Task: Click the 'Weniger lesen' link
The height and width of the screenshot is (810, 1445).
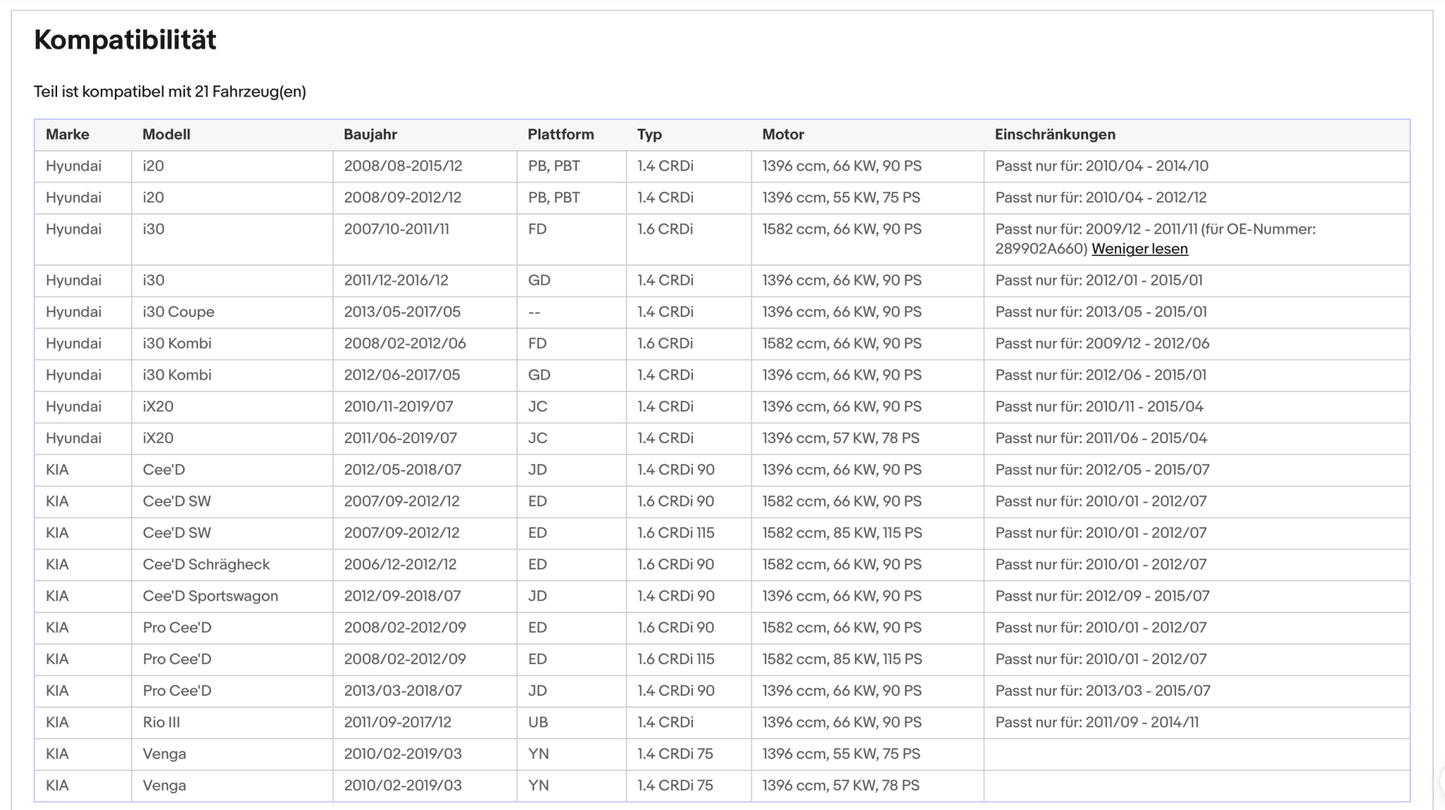Action: (1139, 249)
